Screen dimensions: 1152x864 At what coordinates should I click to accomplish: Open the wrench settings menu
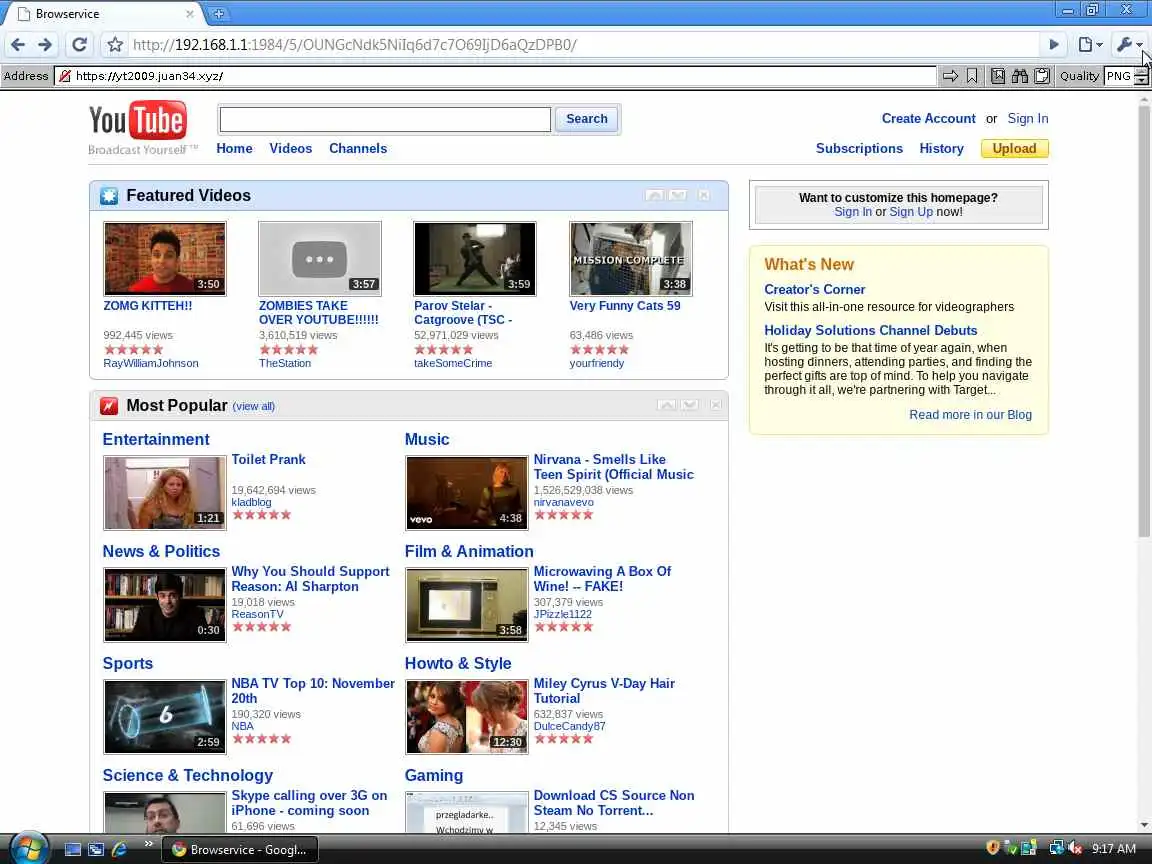click(1129, 45)
